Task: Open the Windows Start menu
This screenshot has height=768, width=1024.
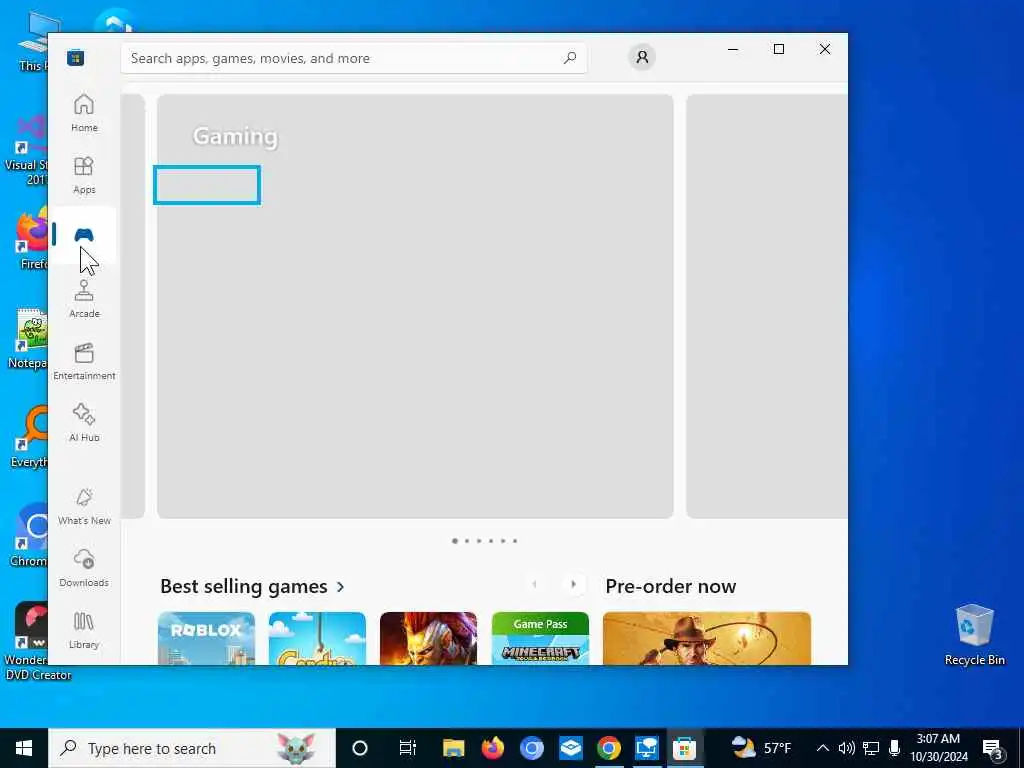Action: 24,748
